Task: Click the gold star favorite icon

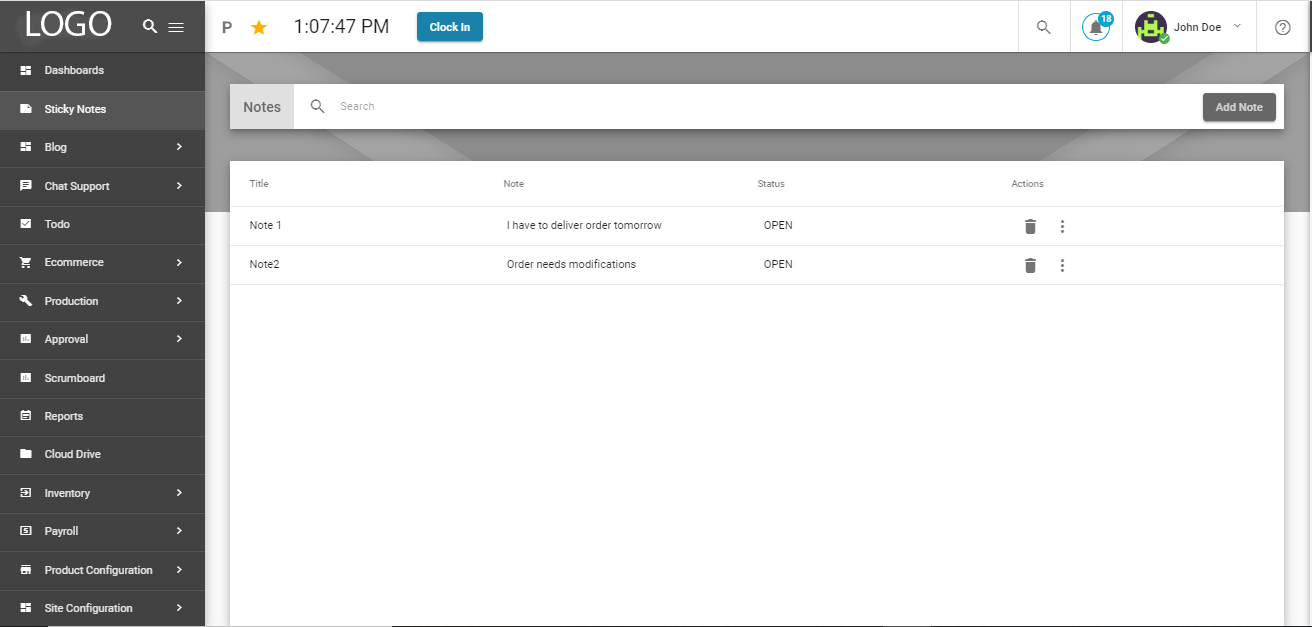Action: tap(259, 27)
